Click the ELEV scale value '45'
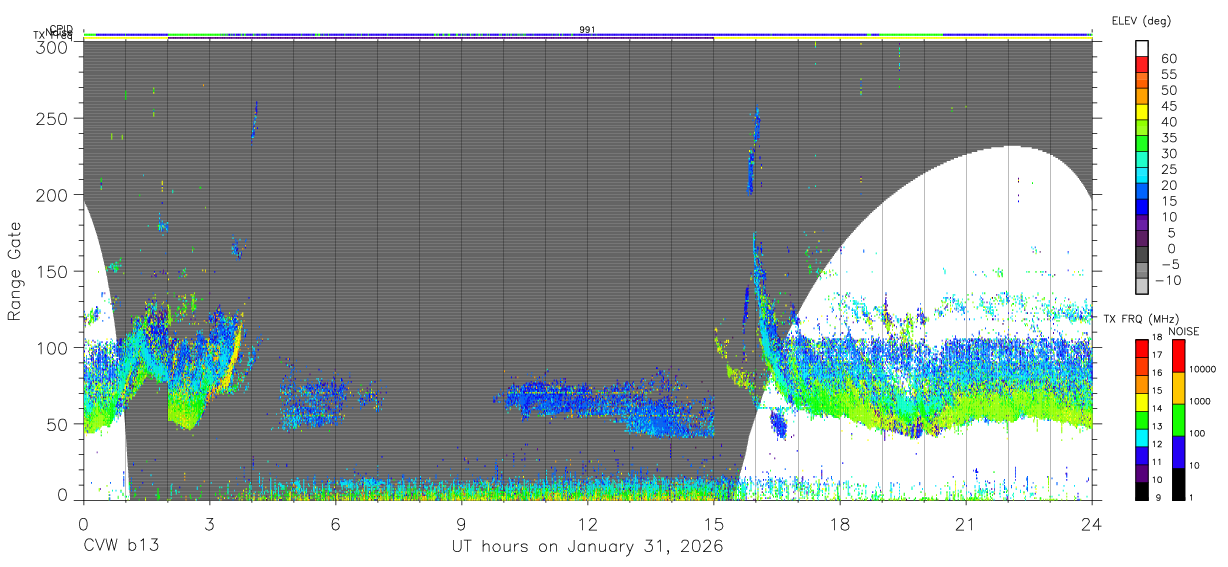This screenshot has width=1228, height=567. pyautogui.click(x=1168, y=105)
